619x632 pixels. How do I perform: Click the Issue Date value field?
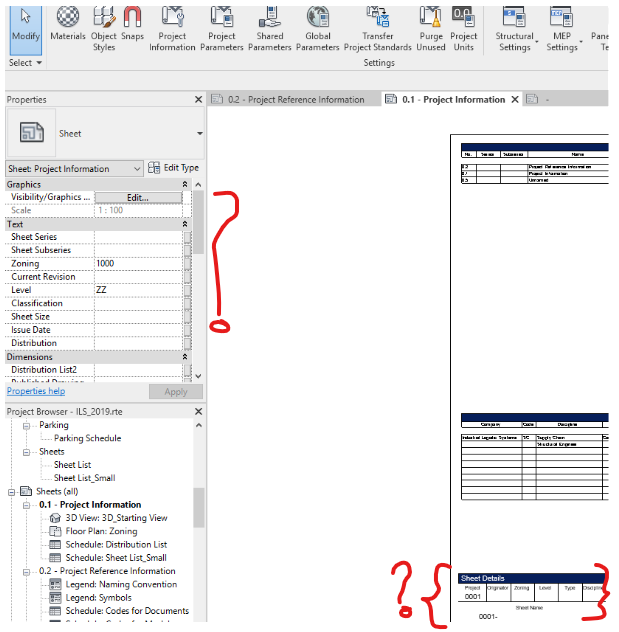(139, 330)
